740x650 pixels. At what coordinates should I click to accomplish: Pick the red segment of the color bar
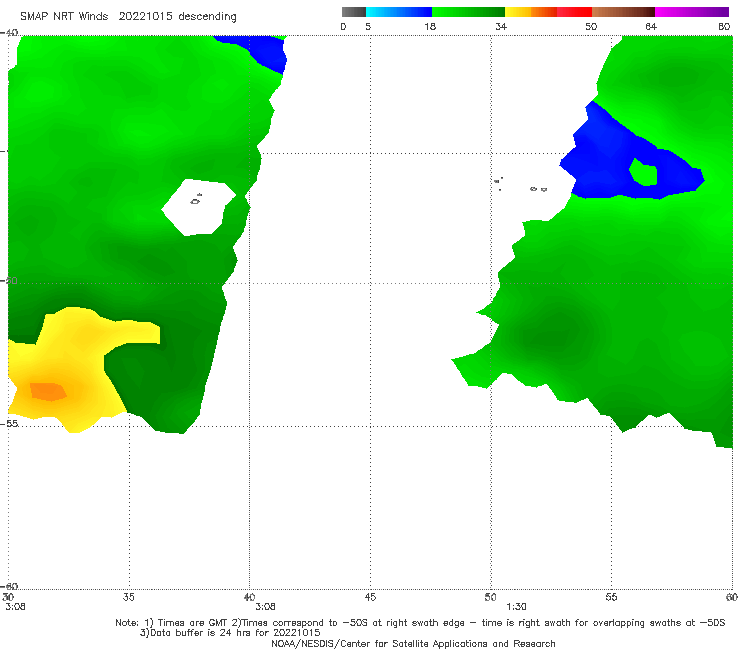pyautogui.click(x=574, y=12)
